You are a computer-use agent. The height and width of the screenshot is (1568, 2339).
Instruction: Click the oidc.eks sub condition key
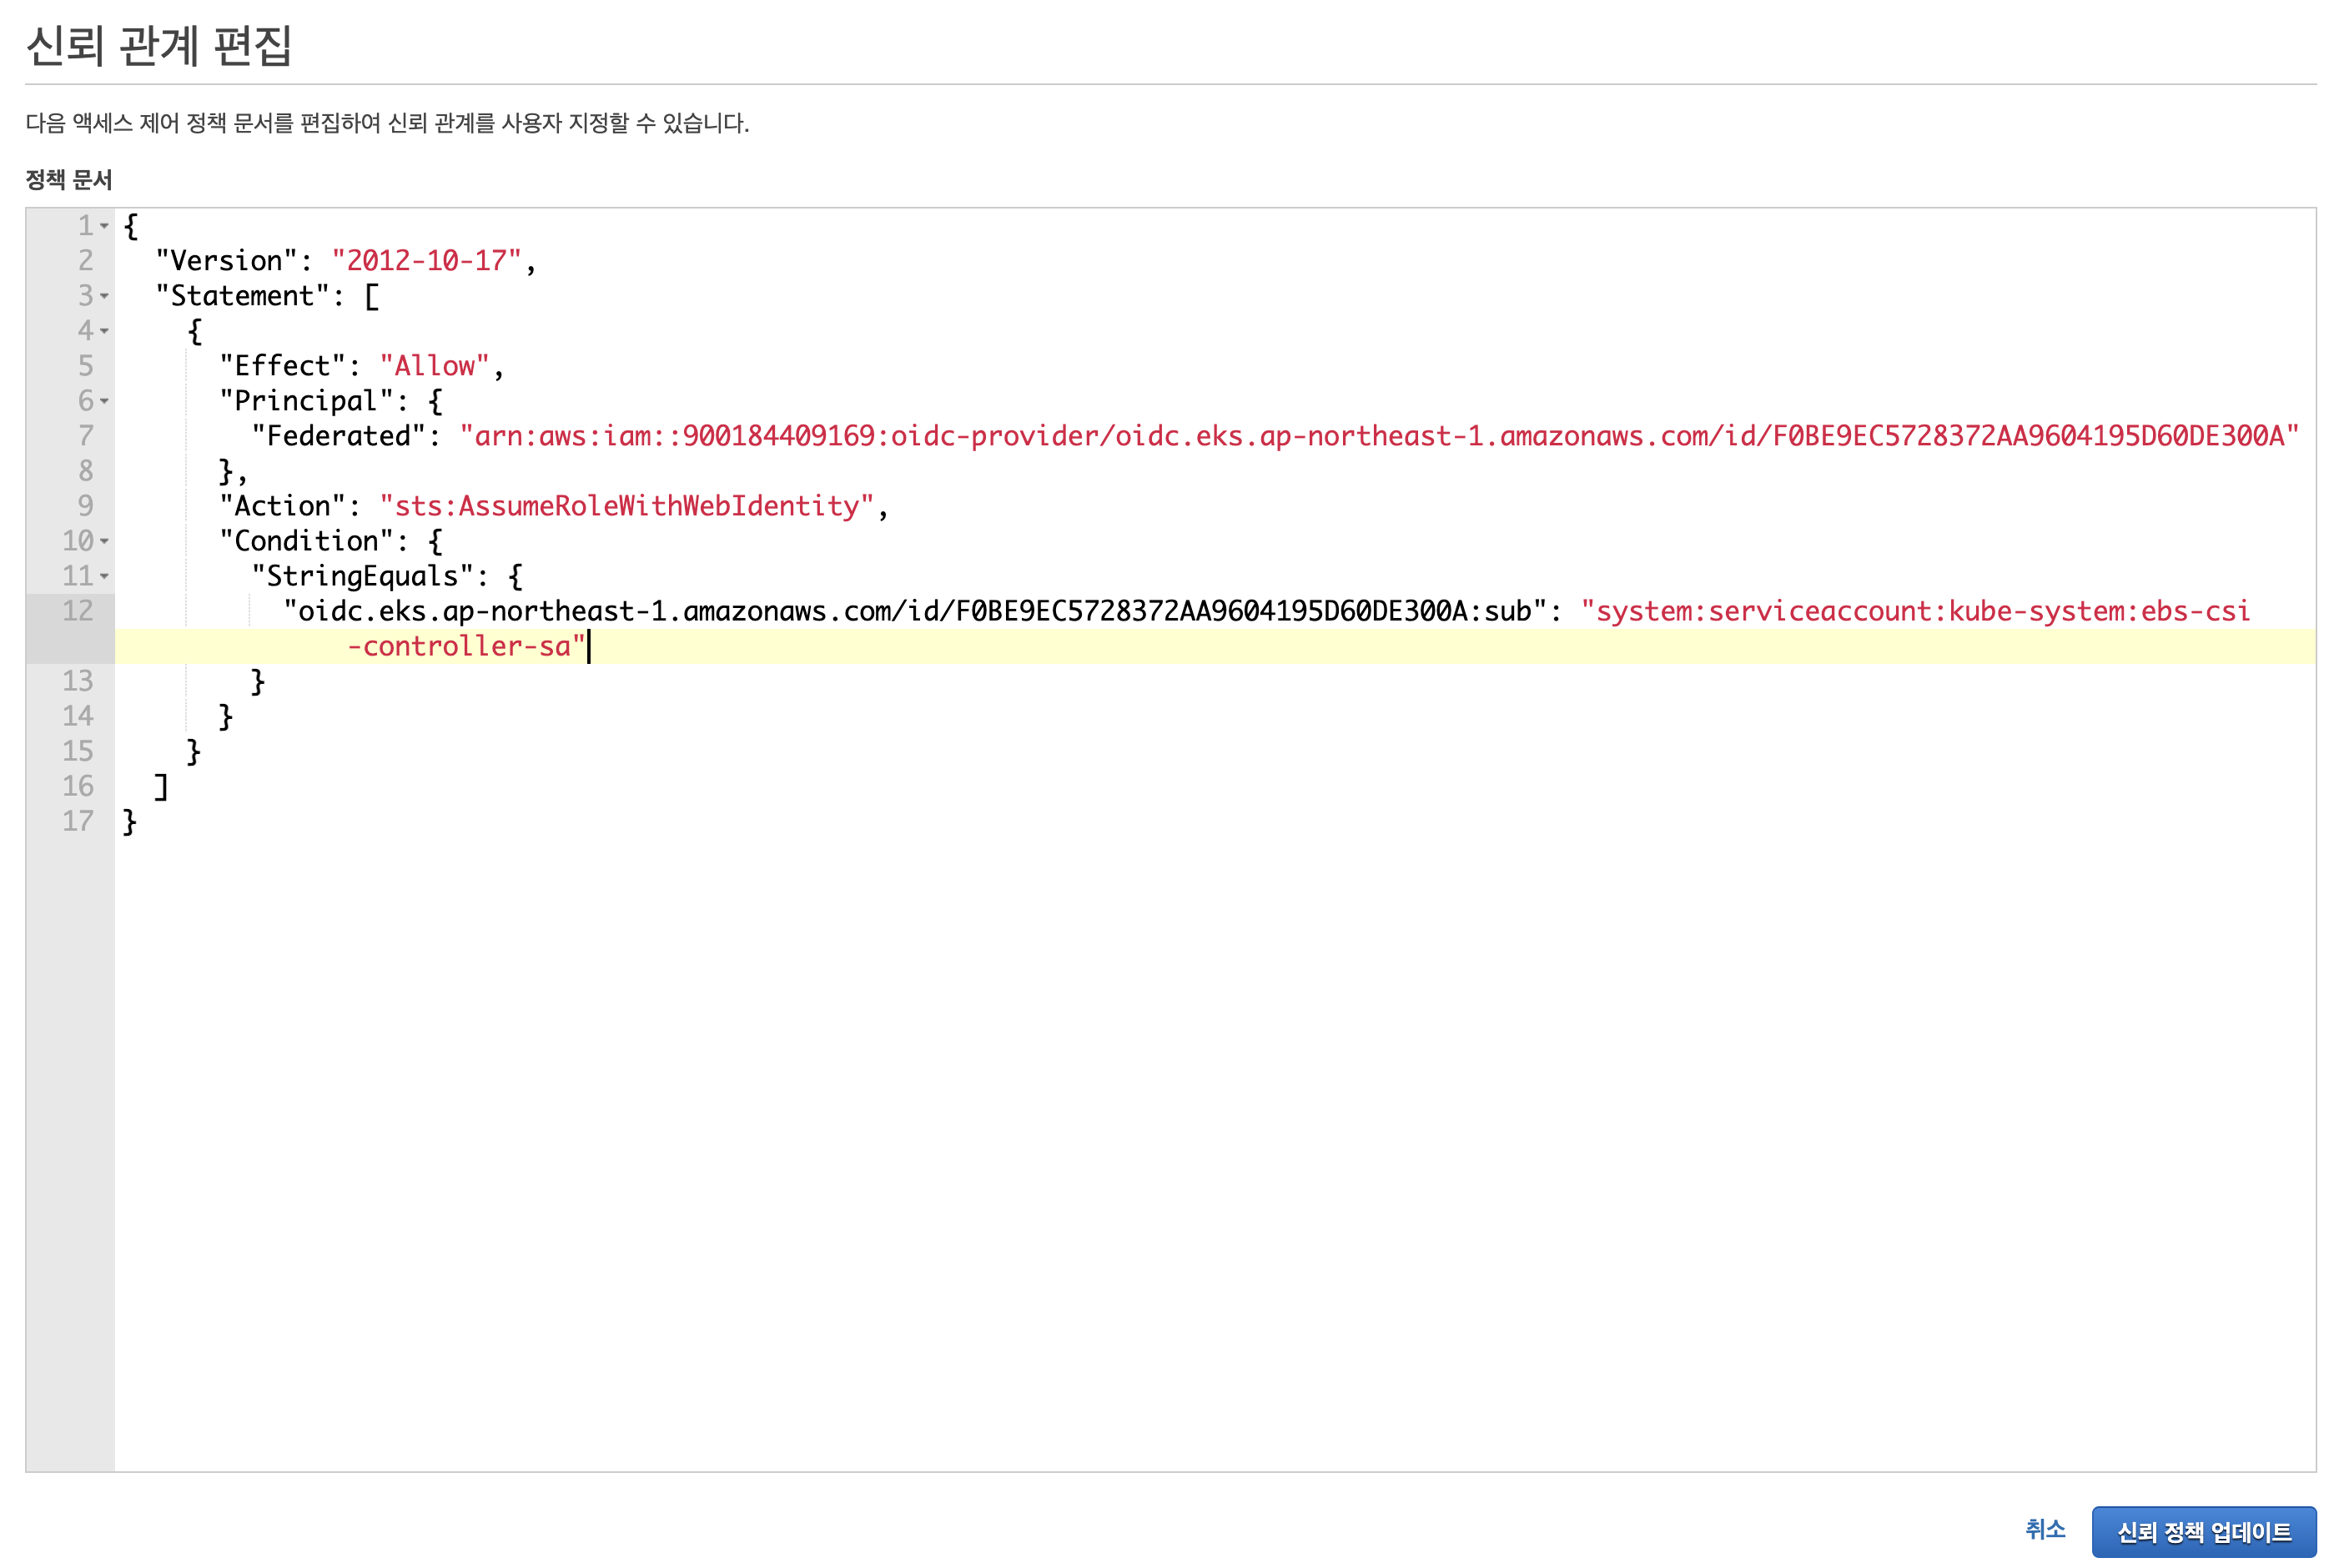[900, 611]
